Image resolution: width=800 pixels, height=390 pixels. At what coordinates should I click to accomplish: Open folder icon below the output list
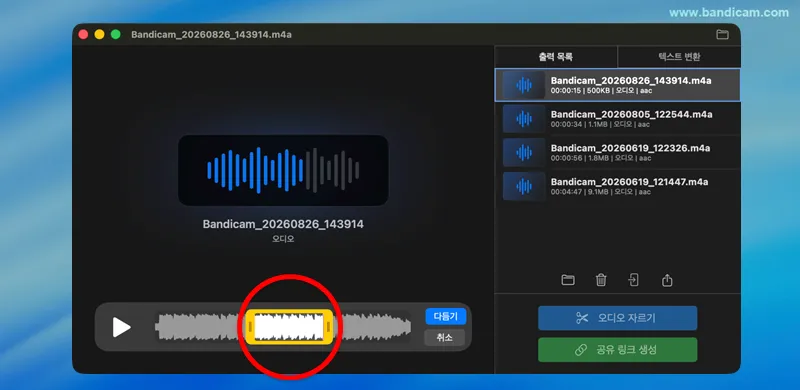pos(568,280)
